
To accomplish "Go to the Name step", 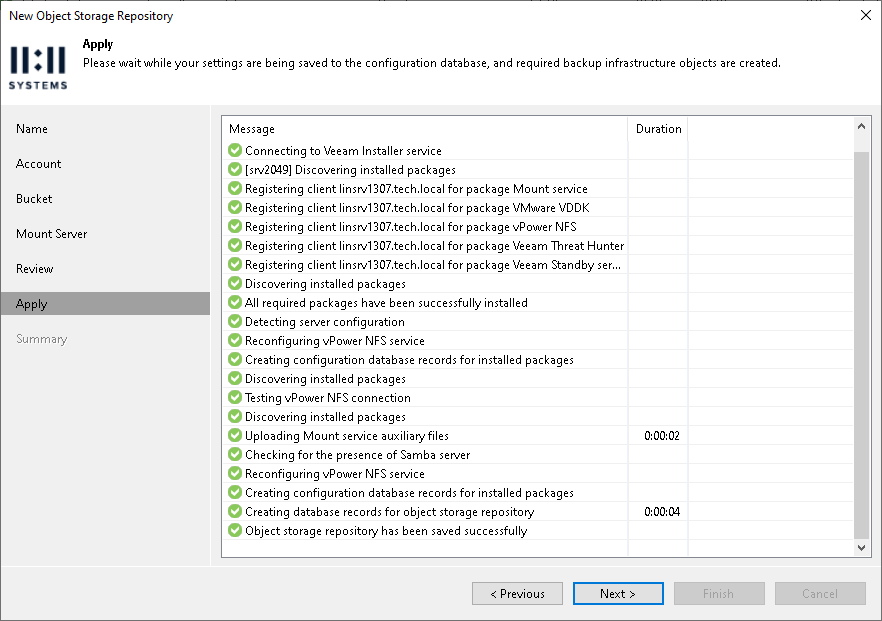I will (32, 129).
